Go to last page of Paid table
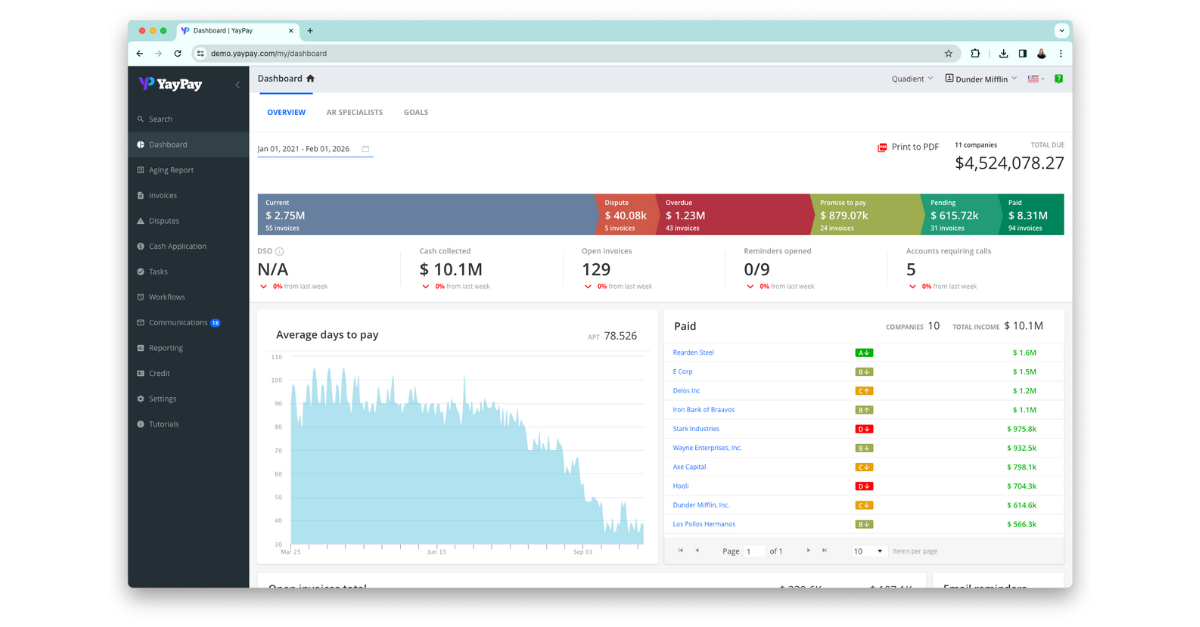Screen dimensions: 1200x627 [x=824, y=550]
